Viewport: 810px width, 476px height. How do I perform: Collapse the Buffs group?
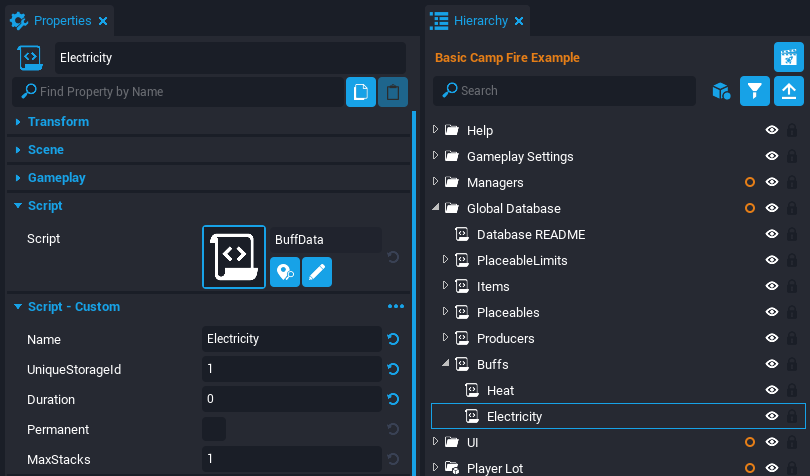[x=445, y=364]
